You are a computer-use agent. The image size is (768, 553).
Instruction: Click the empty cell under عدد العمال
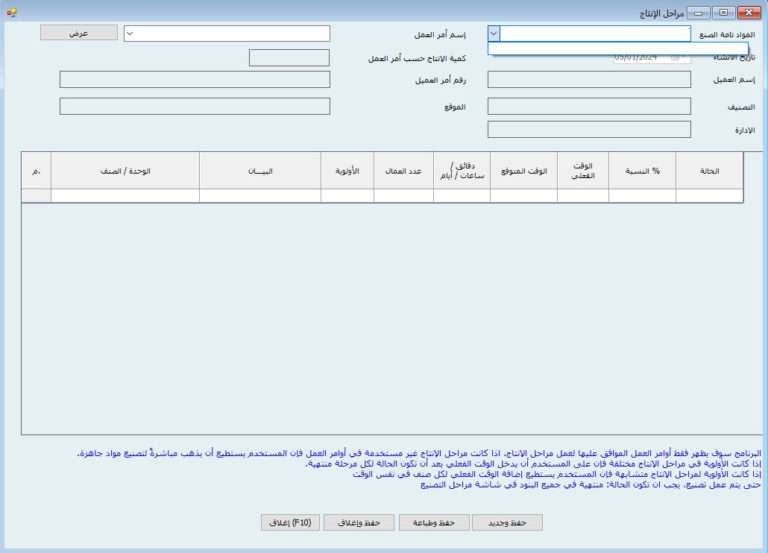(404, 195)
